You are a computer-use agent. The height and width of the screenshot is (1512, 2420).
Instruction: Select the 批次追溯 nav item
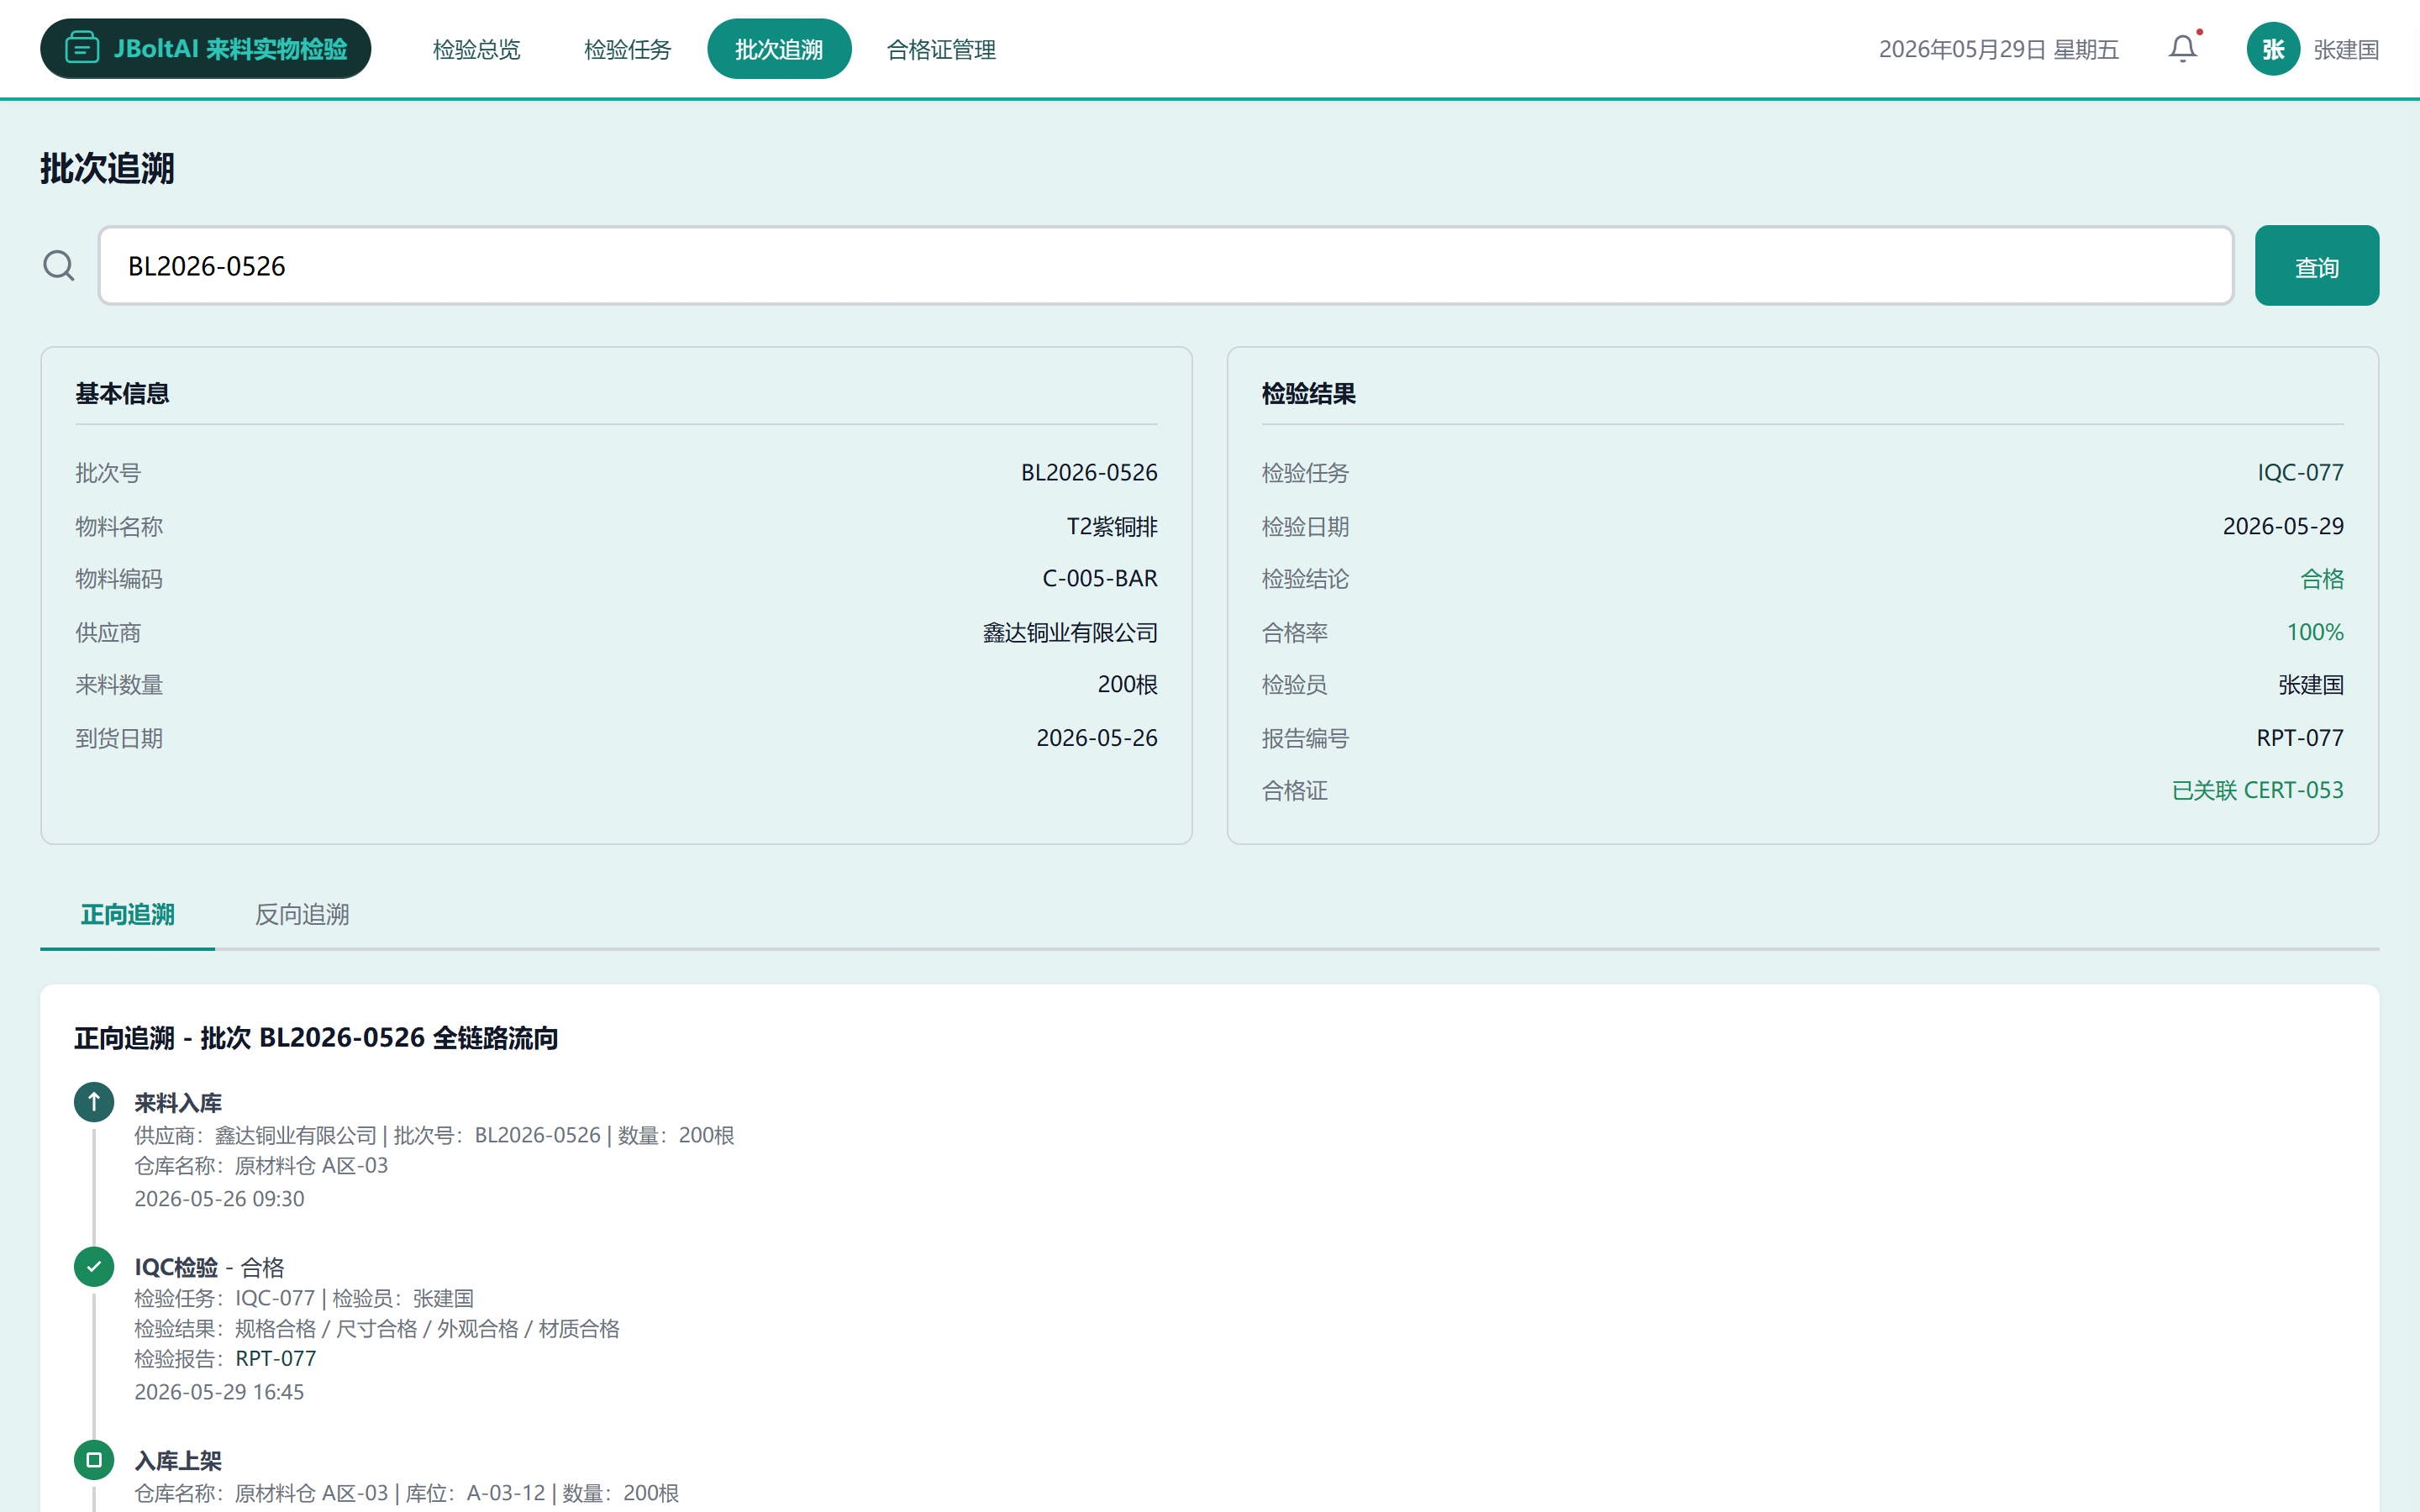(x=779, y=49)
